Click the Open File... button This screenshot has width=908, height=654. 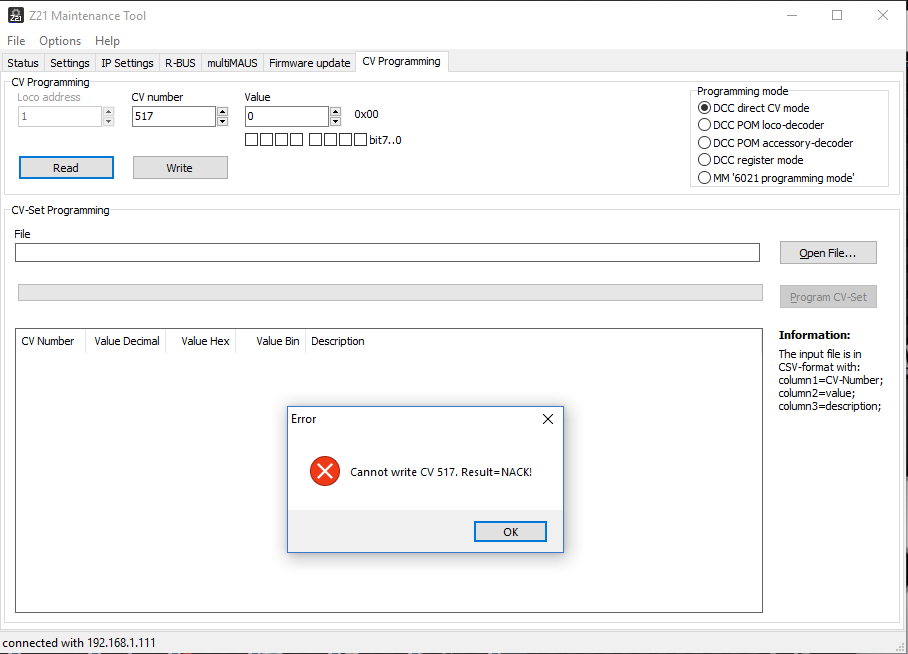pos(827,253)
